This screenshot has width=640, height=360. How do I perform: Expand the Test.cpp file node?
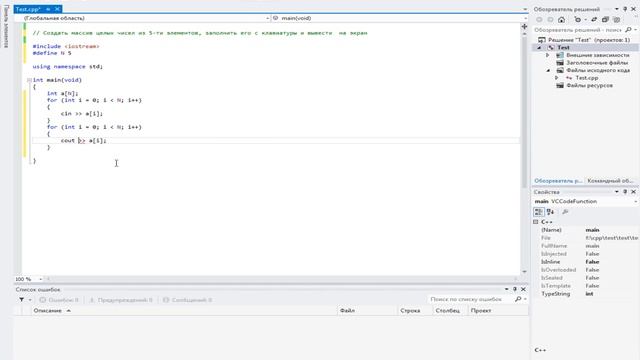click(x=557, y=78)
